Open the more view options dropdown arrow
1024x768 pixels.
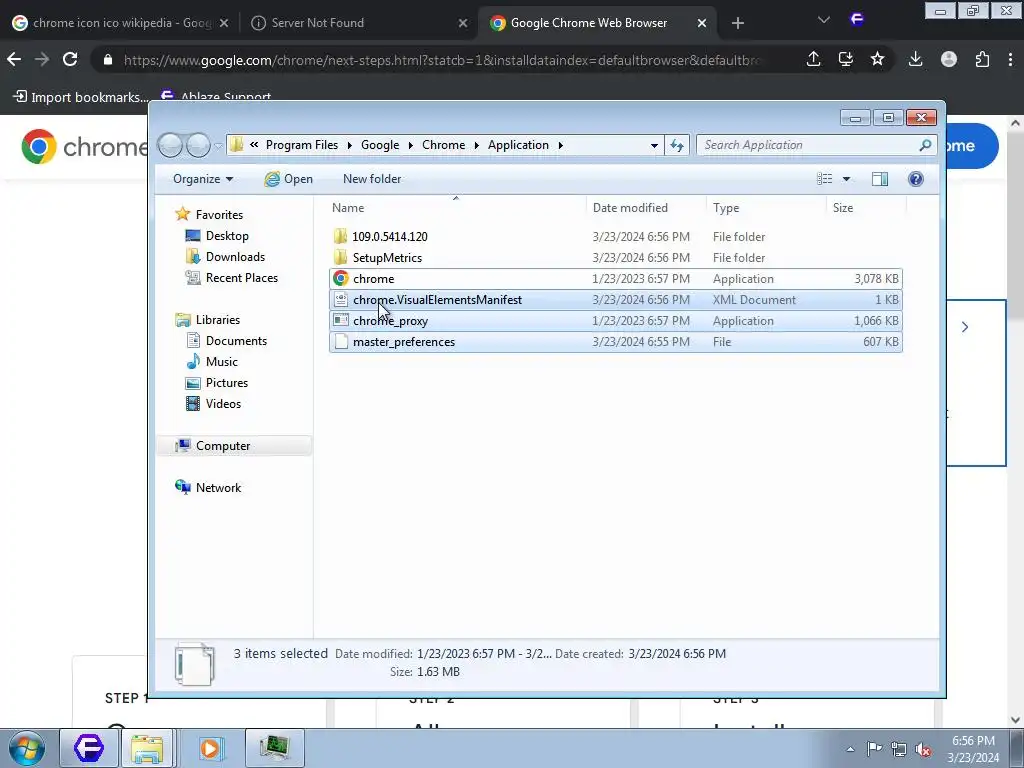tap(846, 179)
